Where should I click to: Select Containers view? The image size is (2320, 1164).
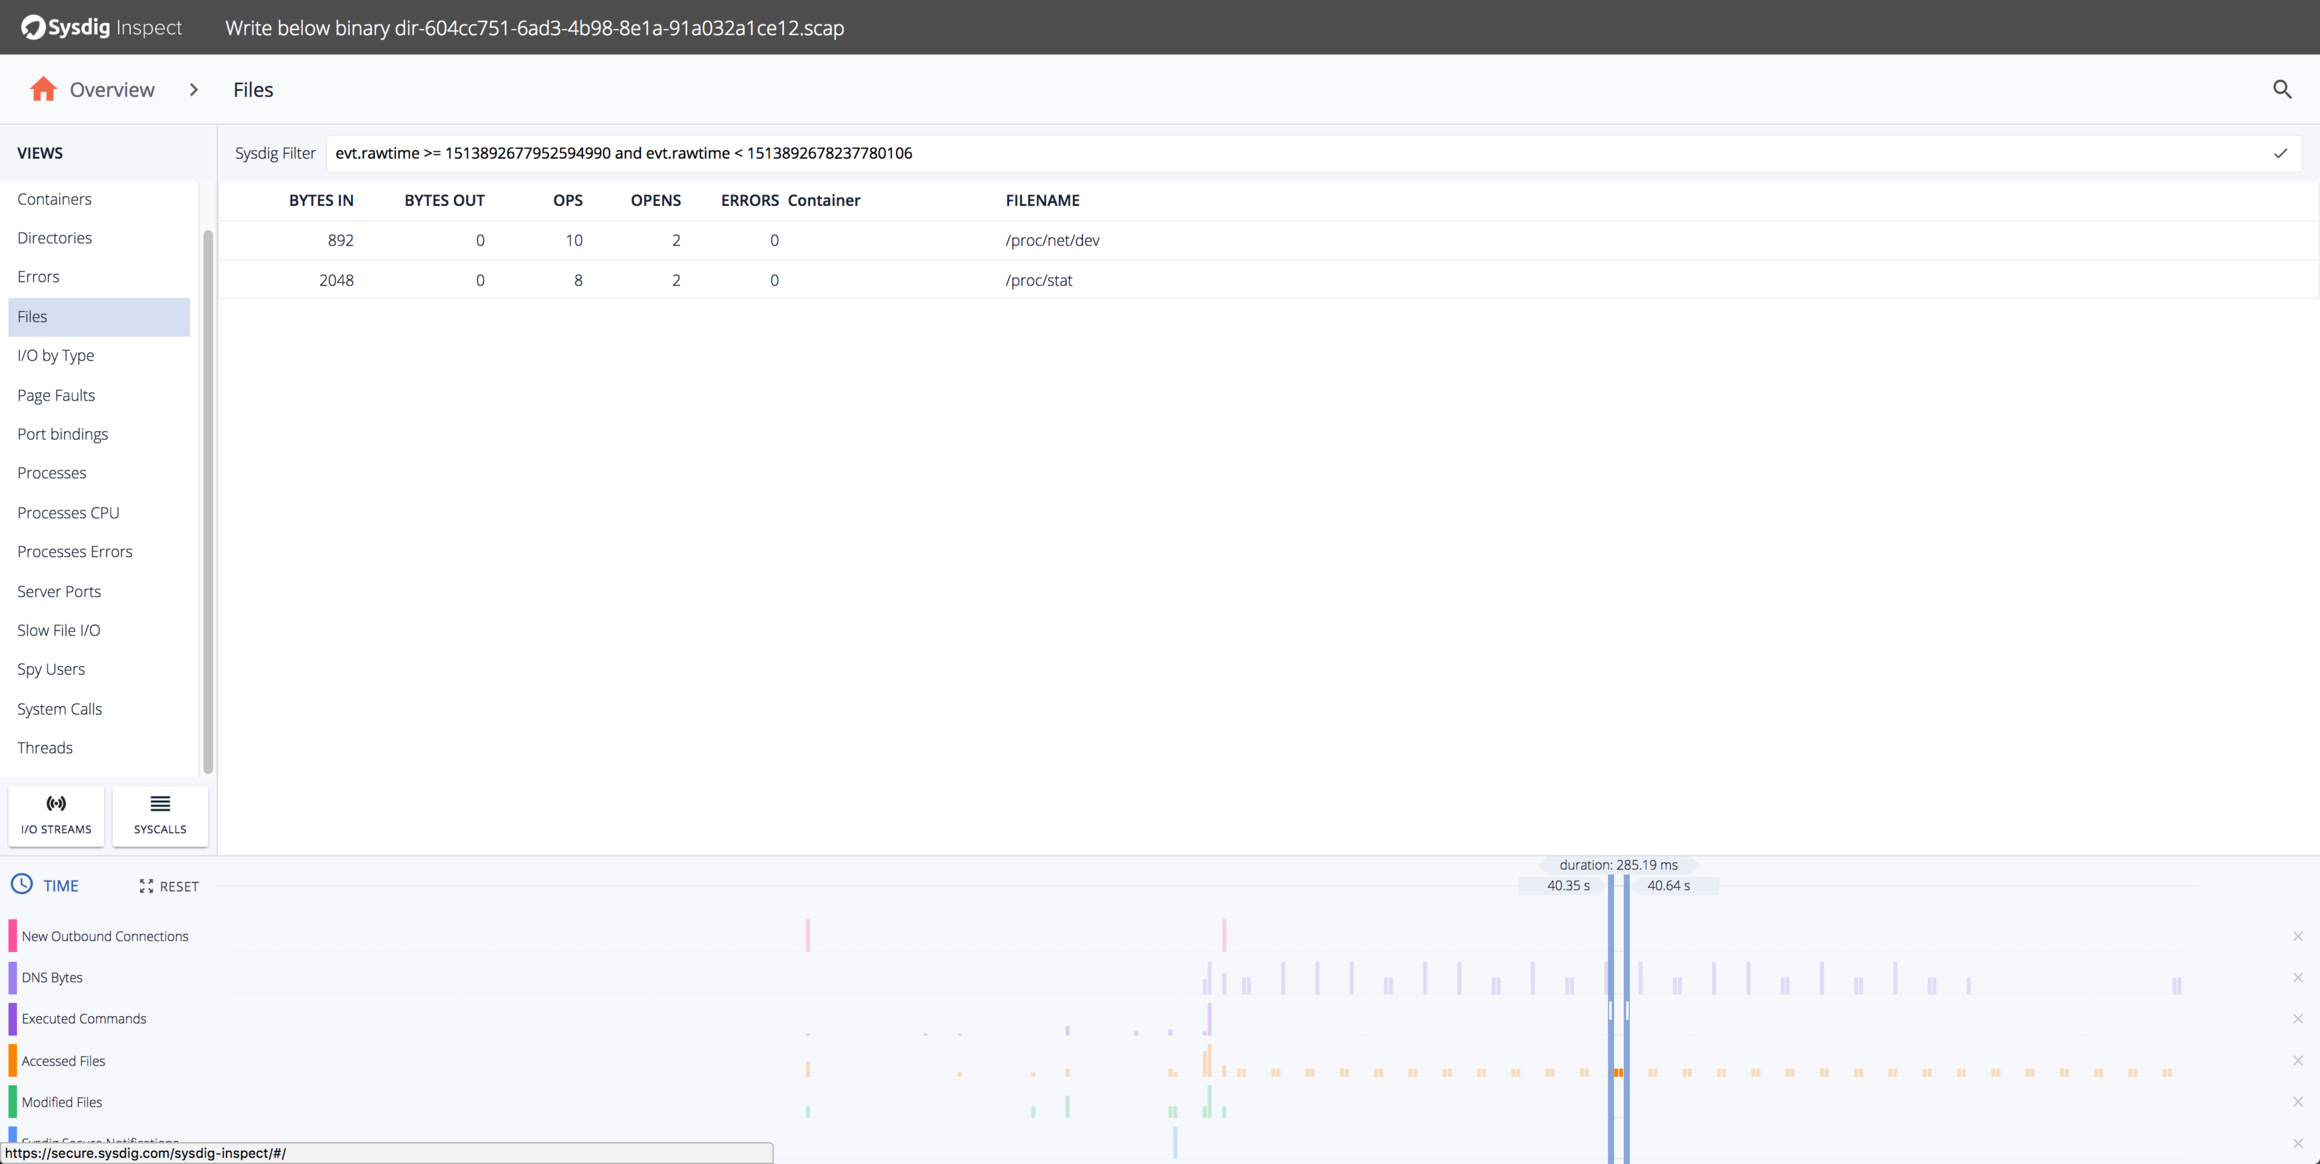pyautogui.click(x=99, y=199)
